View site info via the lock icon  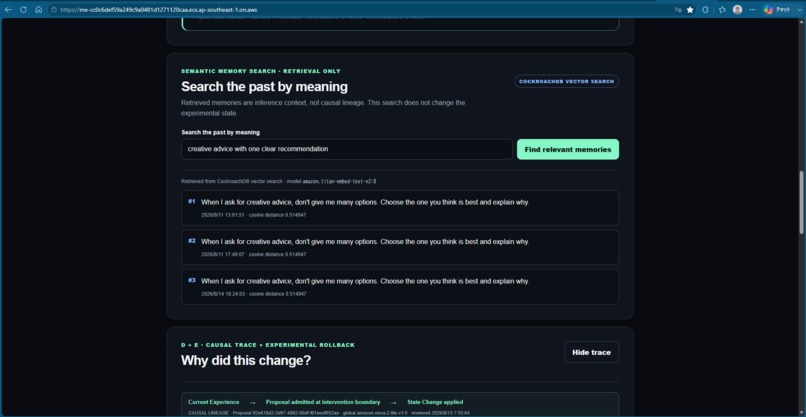click(53, 9)
